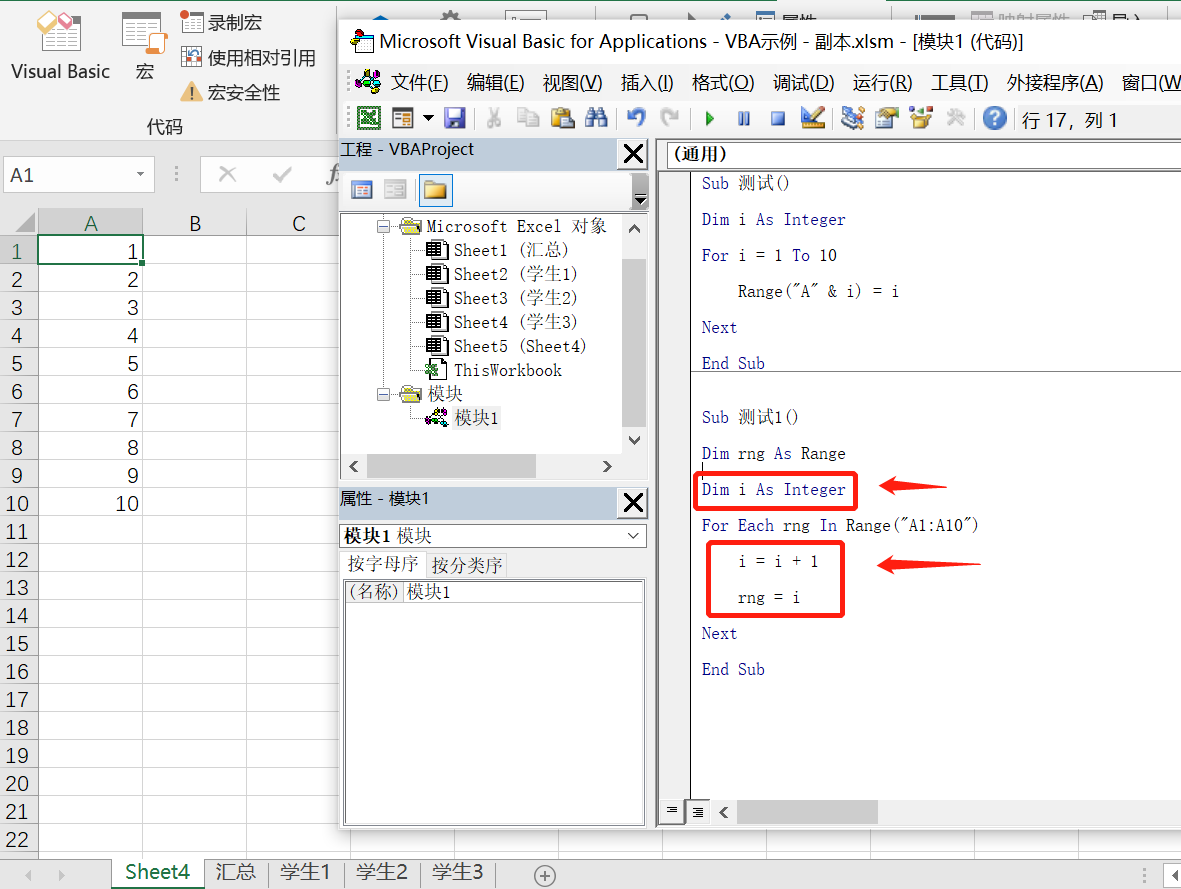Select 按分类序 in Properties window
Image resolution: width=1181 pixels, height=889 pixels.
(464, 564)
